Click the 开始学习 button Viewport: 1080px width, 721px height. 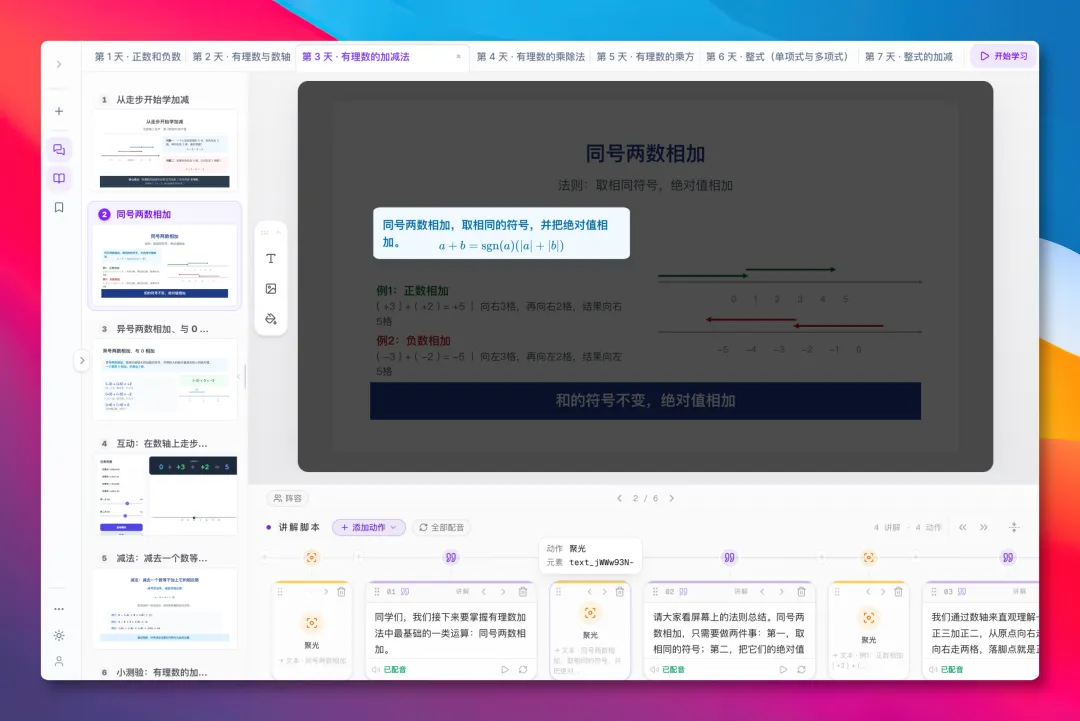1004,56
